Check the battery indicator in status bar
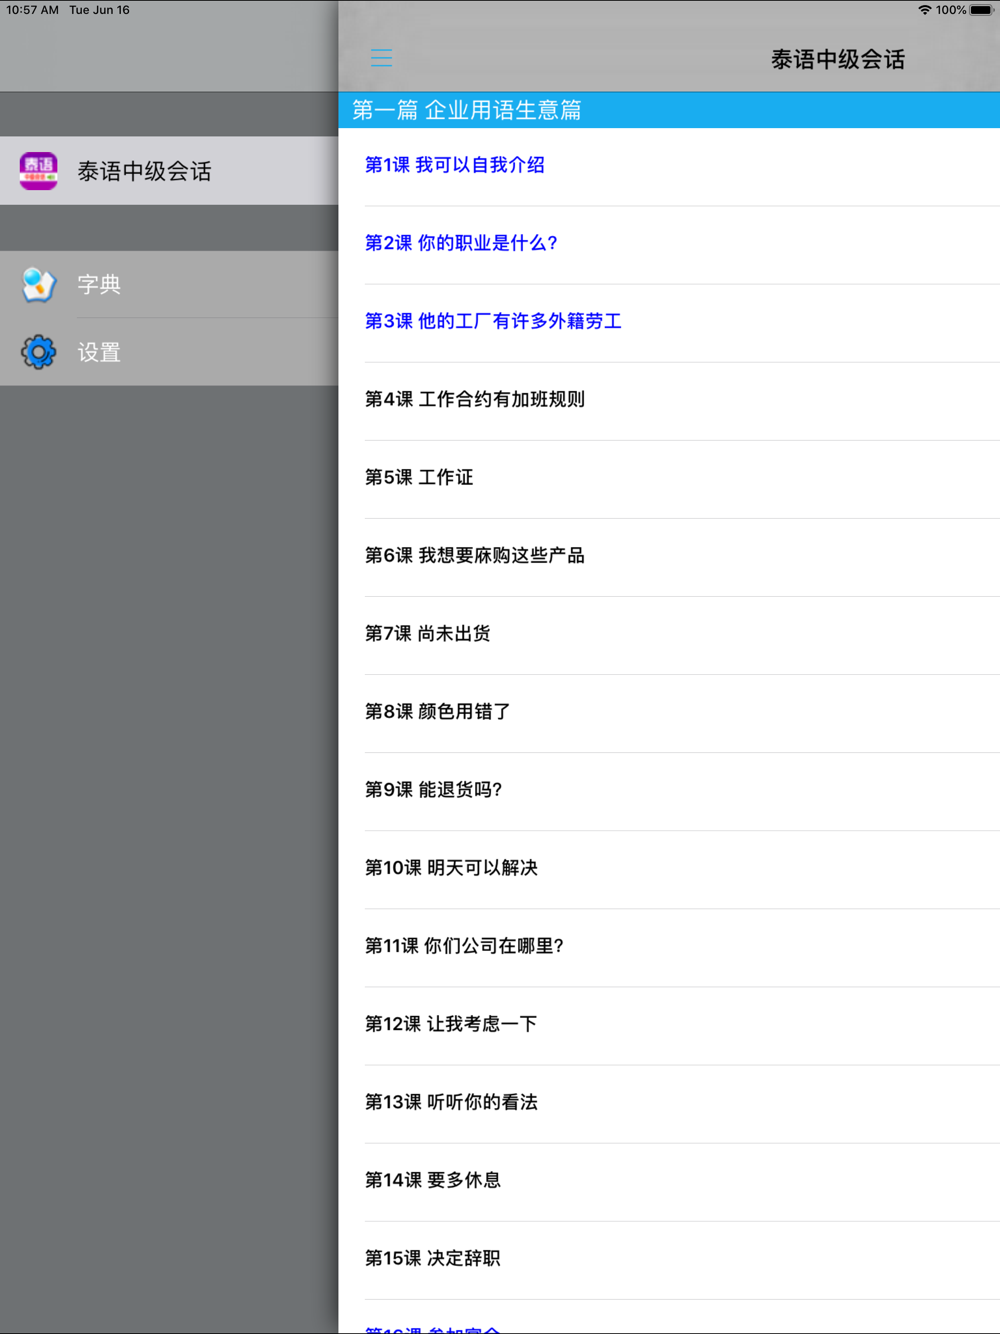 tap(981, 10)
